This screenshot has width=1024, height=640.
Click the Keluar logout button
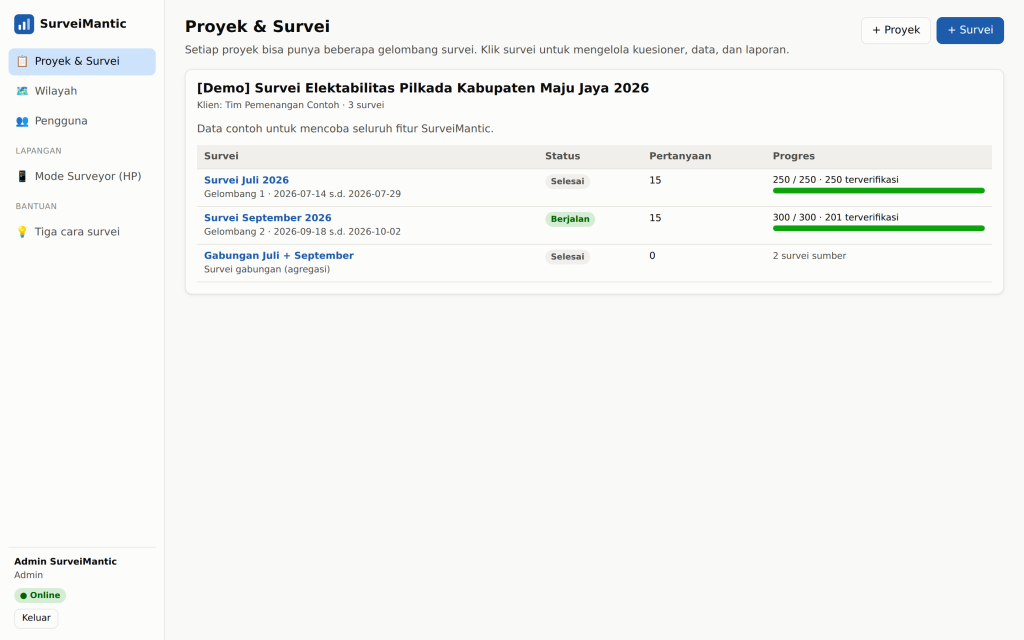click(x=37, y=618)
